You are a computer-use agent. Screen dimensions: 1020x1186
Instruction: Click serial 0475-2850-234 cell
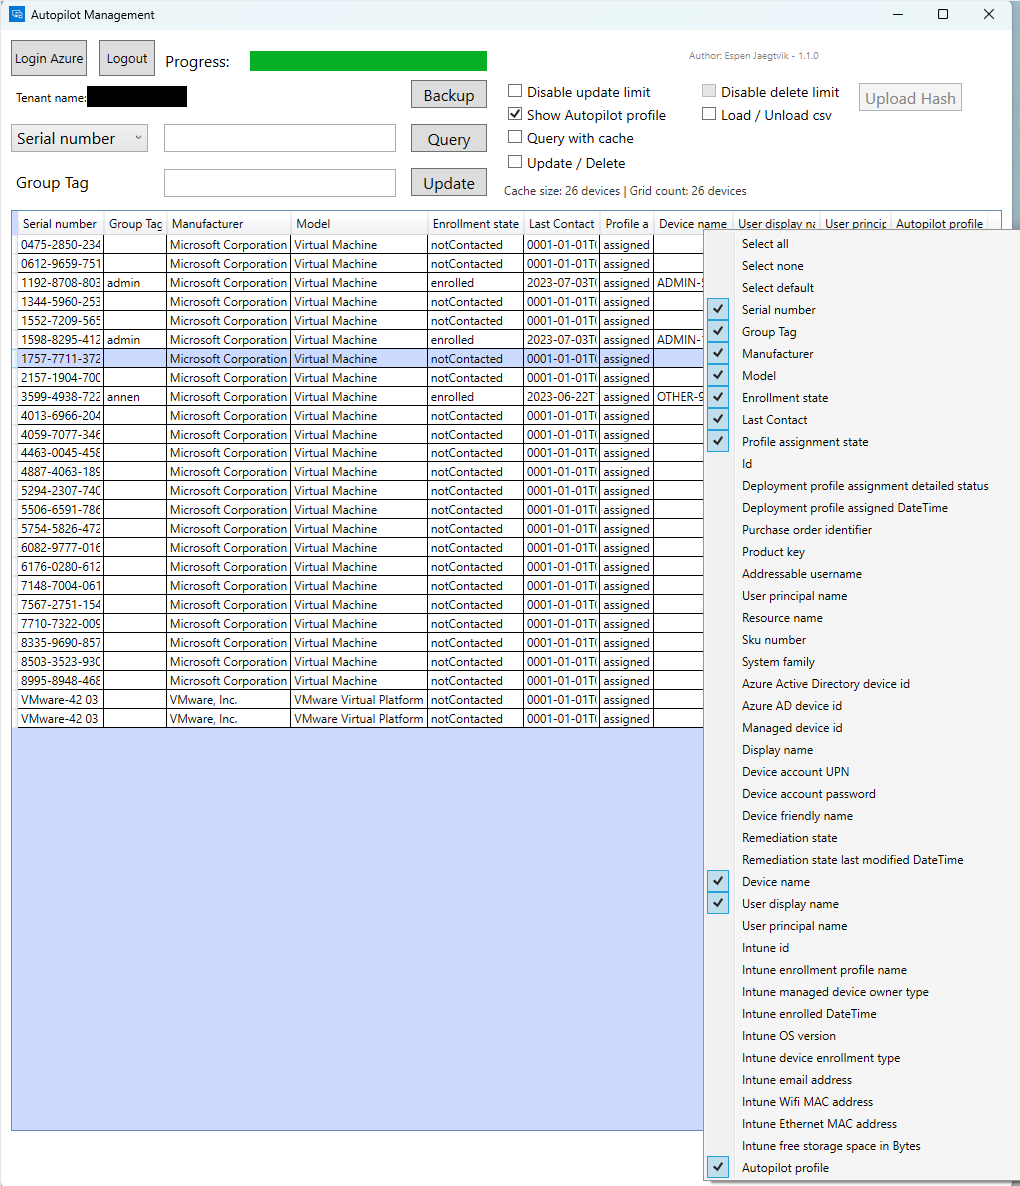pyautogui.click(x=60, y=244)
